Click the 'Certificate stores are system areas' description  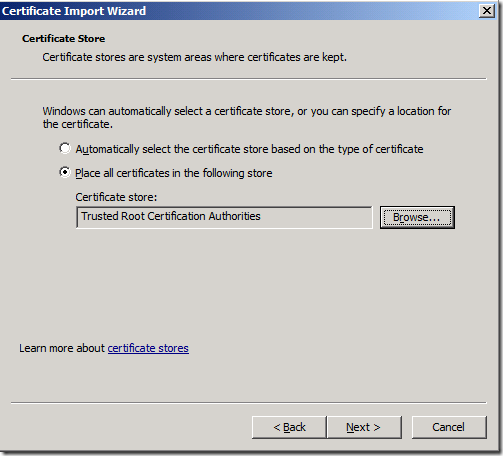point(194,57)
